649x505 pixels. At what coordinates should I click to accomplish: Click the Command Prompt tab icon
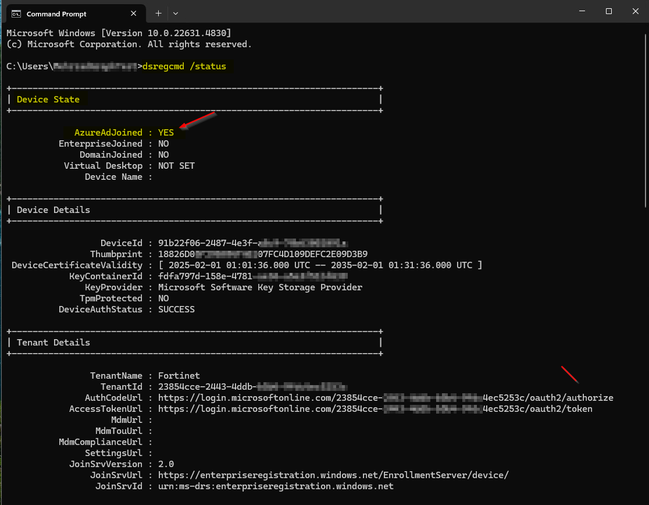(x=13, y=12)
